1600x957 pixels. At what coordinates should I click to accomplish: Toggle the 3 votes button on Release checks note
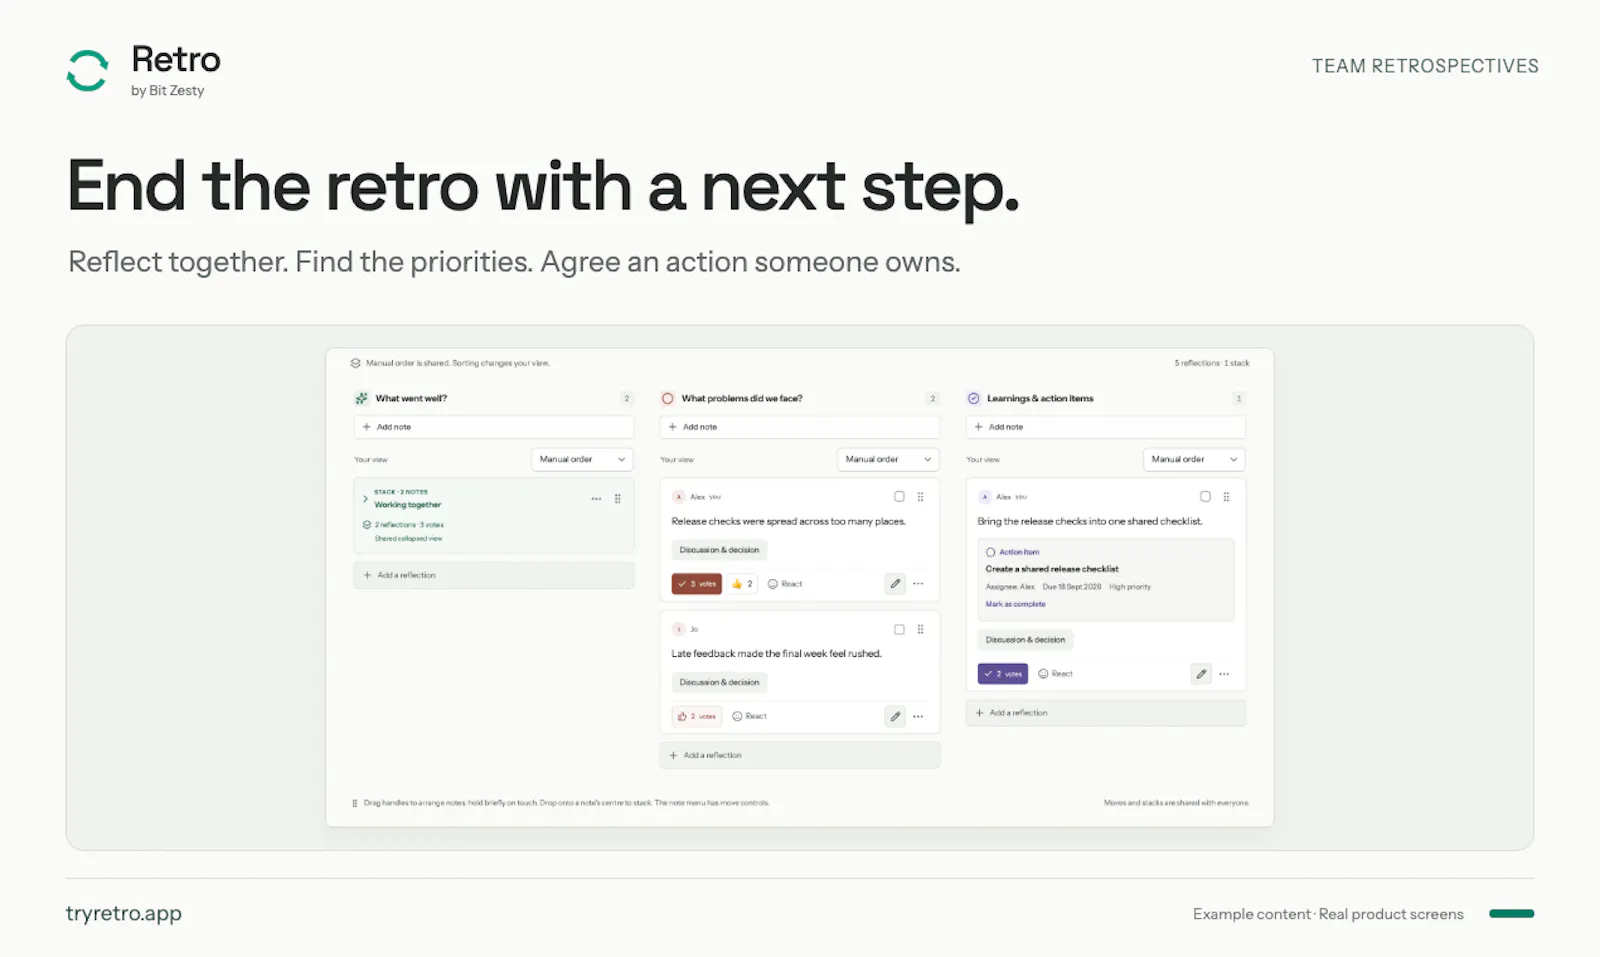tap(696, 584)
